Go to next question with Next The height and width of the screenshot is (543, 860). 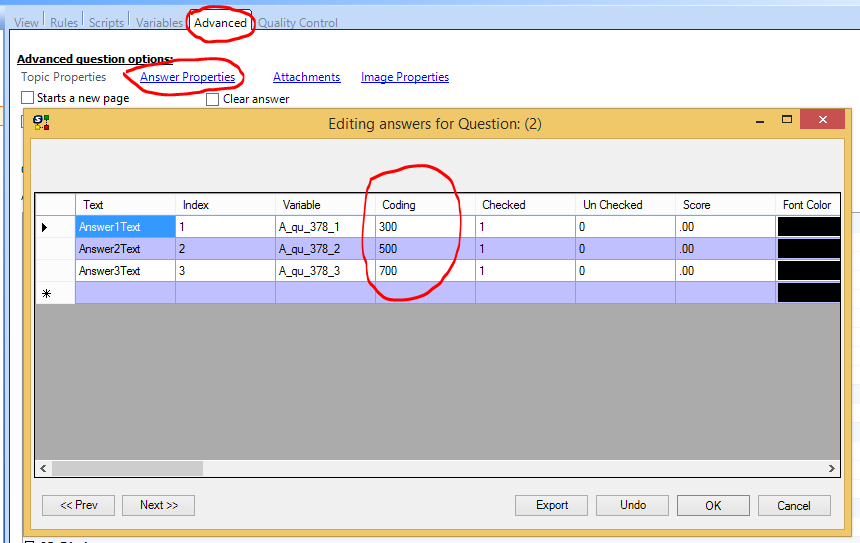coord(159,505)
